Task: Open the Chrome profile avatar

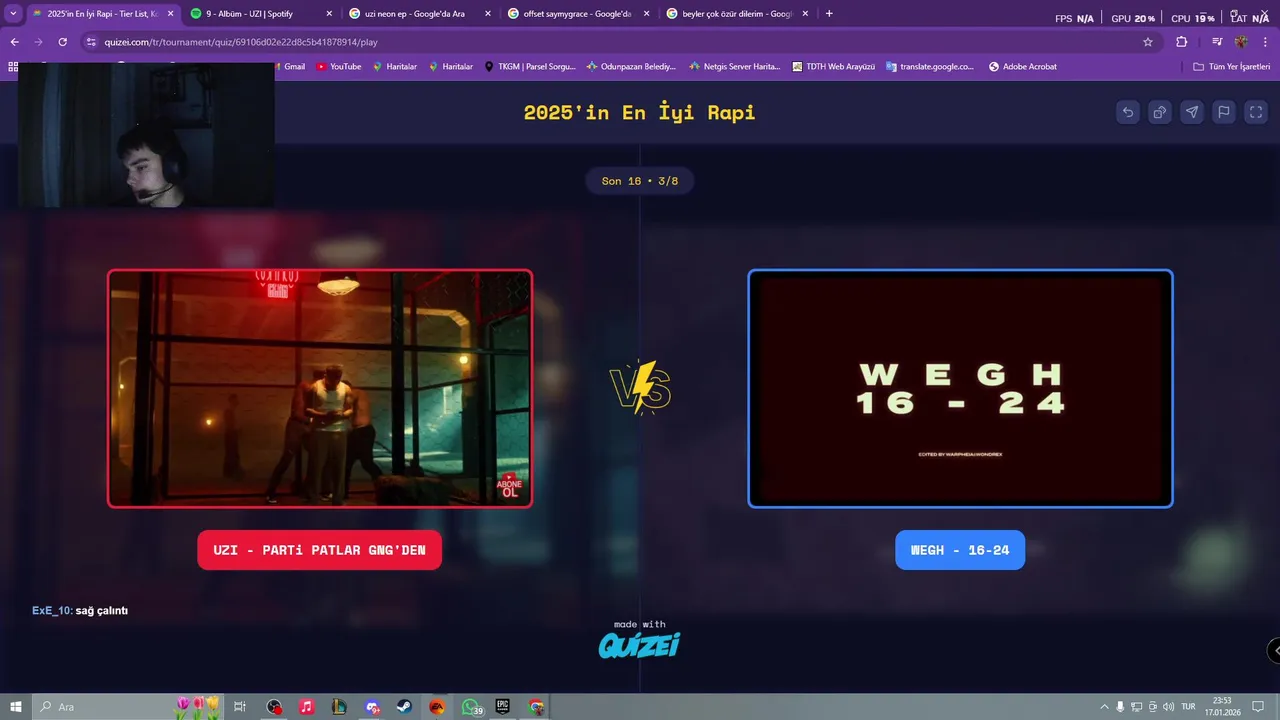Action: pos(1241,42)
